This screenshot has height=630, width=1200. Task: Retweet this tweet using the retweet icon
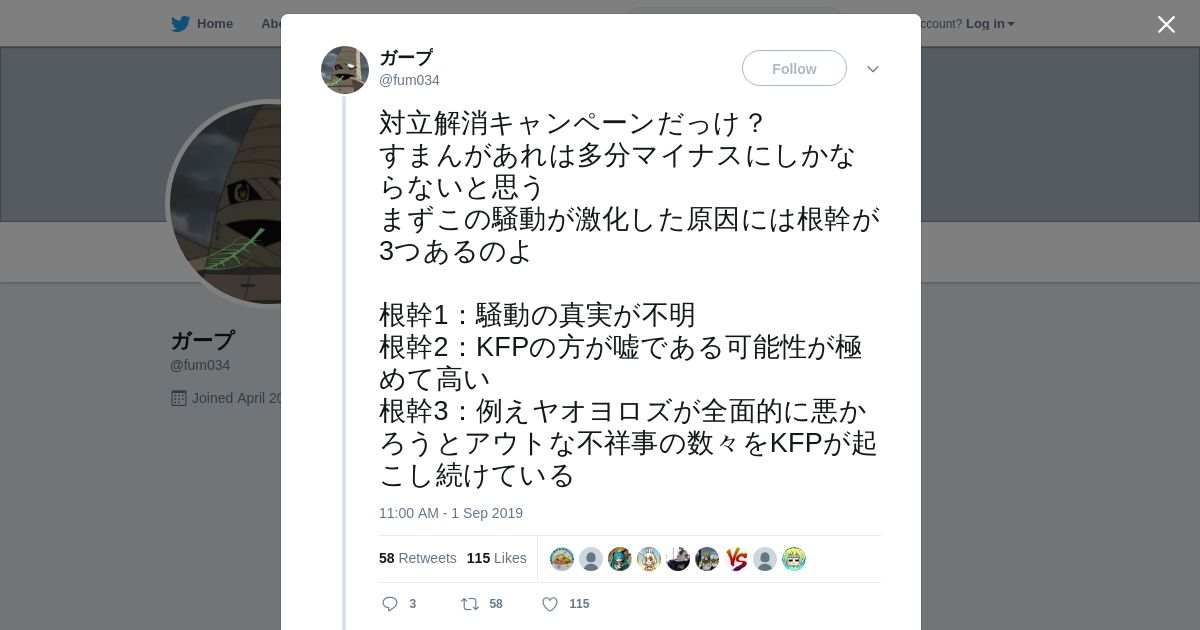tap(469, 604)
